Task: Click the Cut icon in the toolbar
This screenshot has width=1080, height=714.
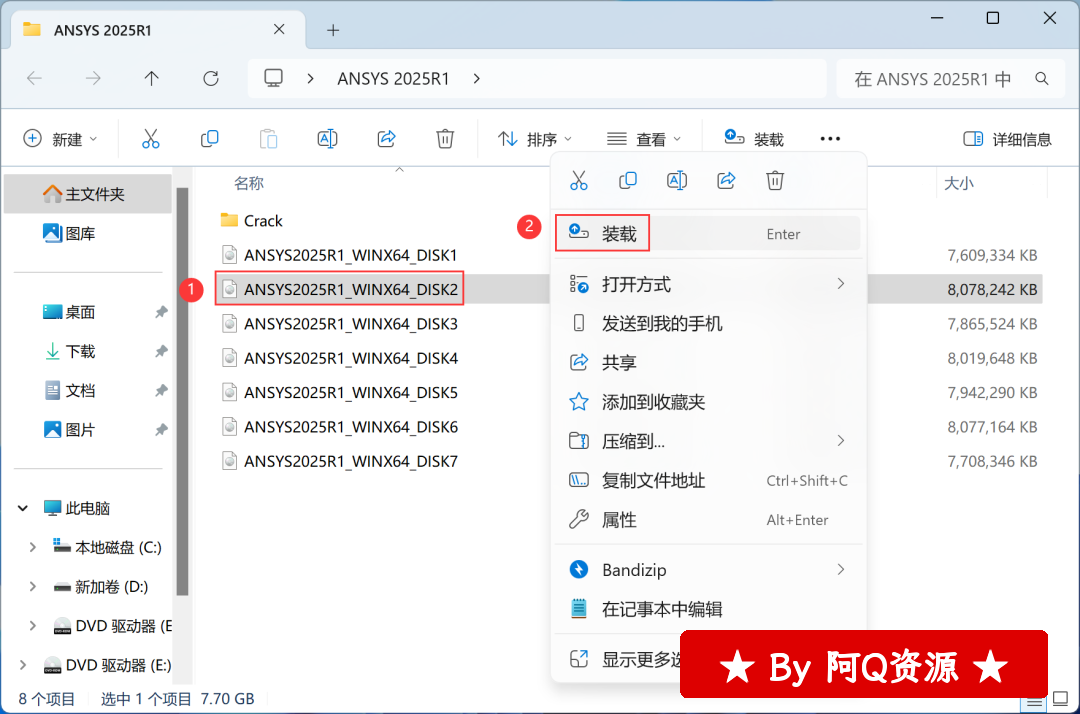Action: tap(150, 139)
